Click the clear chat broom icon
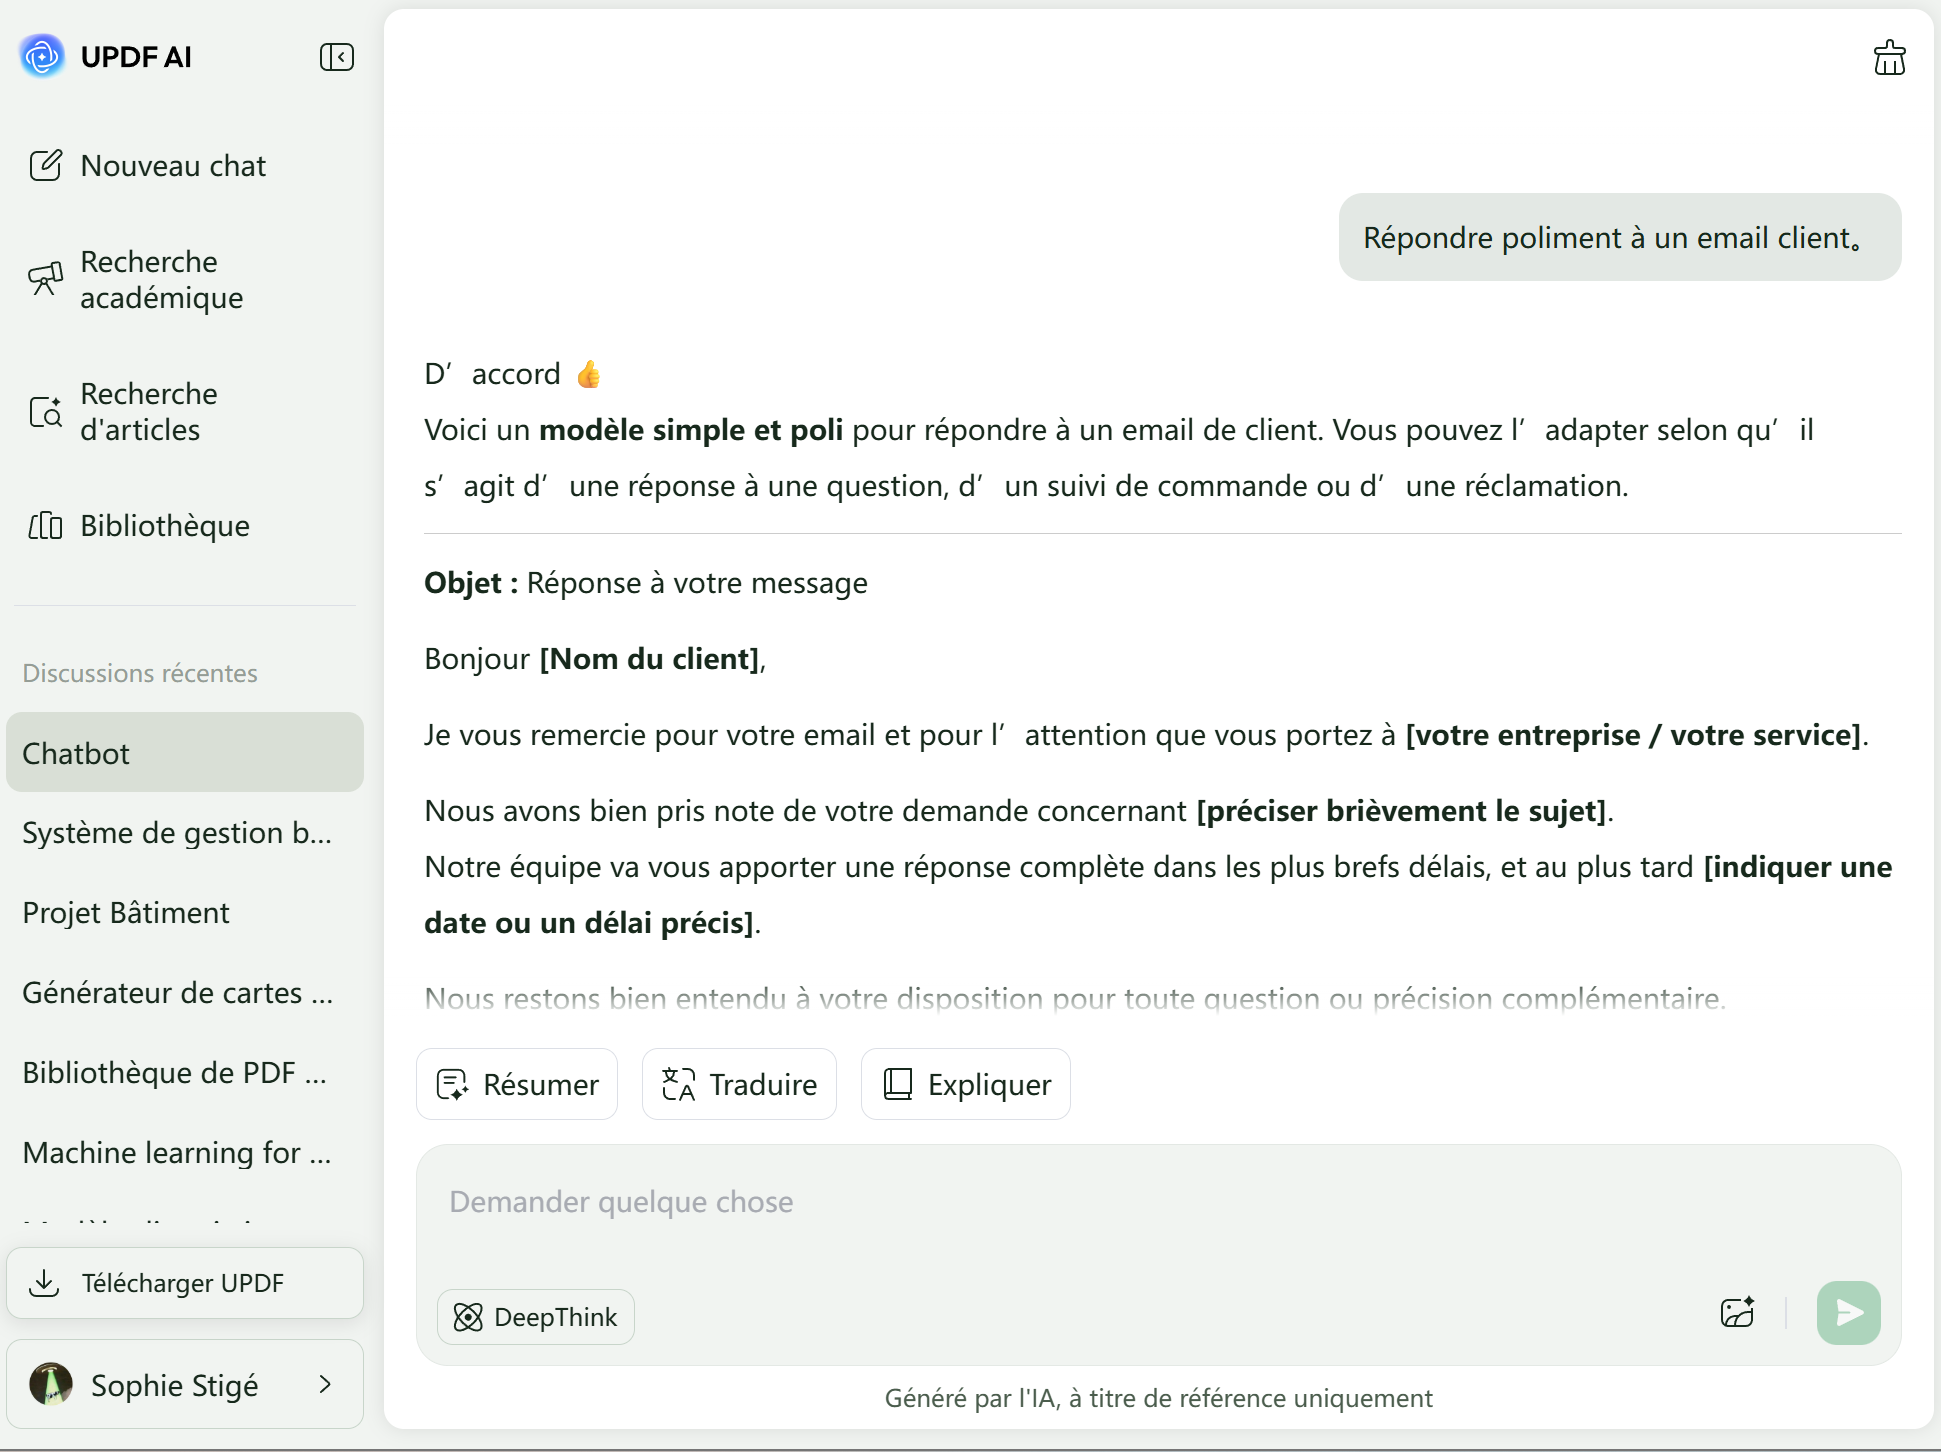 (x=1889, y=58)
